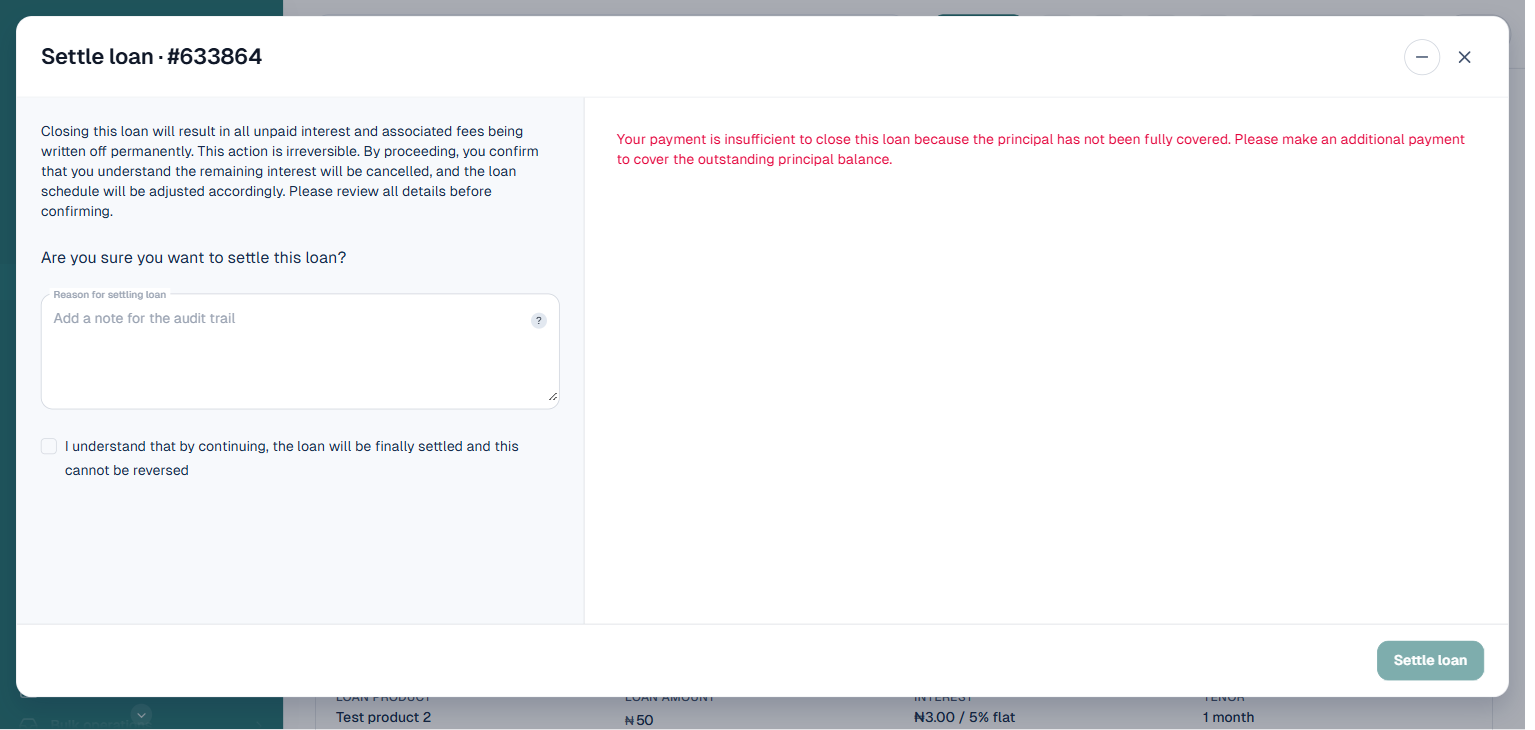Click the 'Reason for settling loan' text area
Viewport: 1535px width, 730px height.
click(300, 351)
